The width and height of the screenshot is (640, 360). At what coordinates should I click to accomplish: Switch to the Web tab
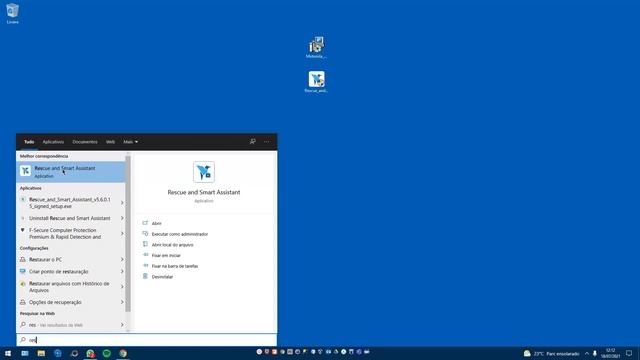click(110, 142)
